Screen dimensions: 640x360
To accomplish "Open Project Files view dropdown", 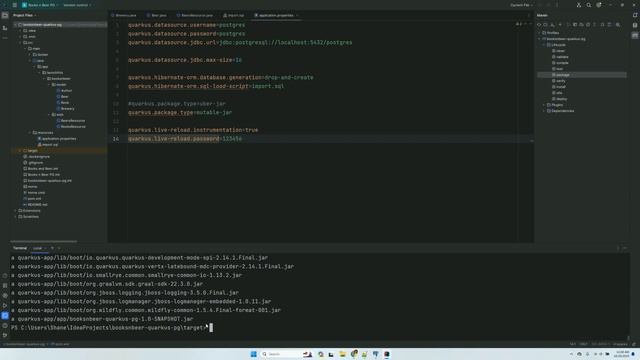I will (x=24, y=16).
